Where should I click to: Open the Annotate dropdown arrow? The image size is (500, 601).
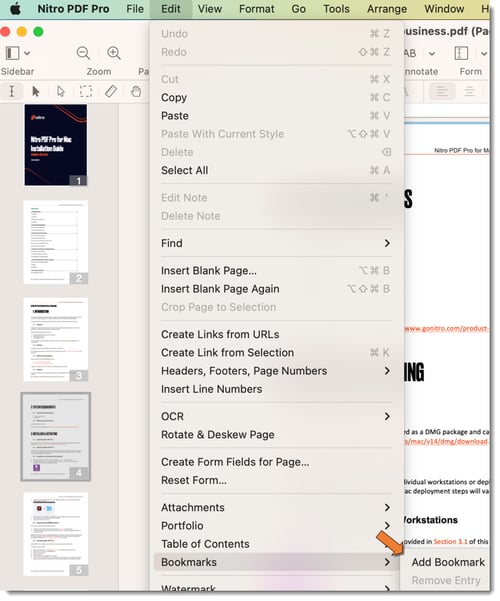tap(432, 54)
